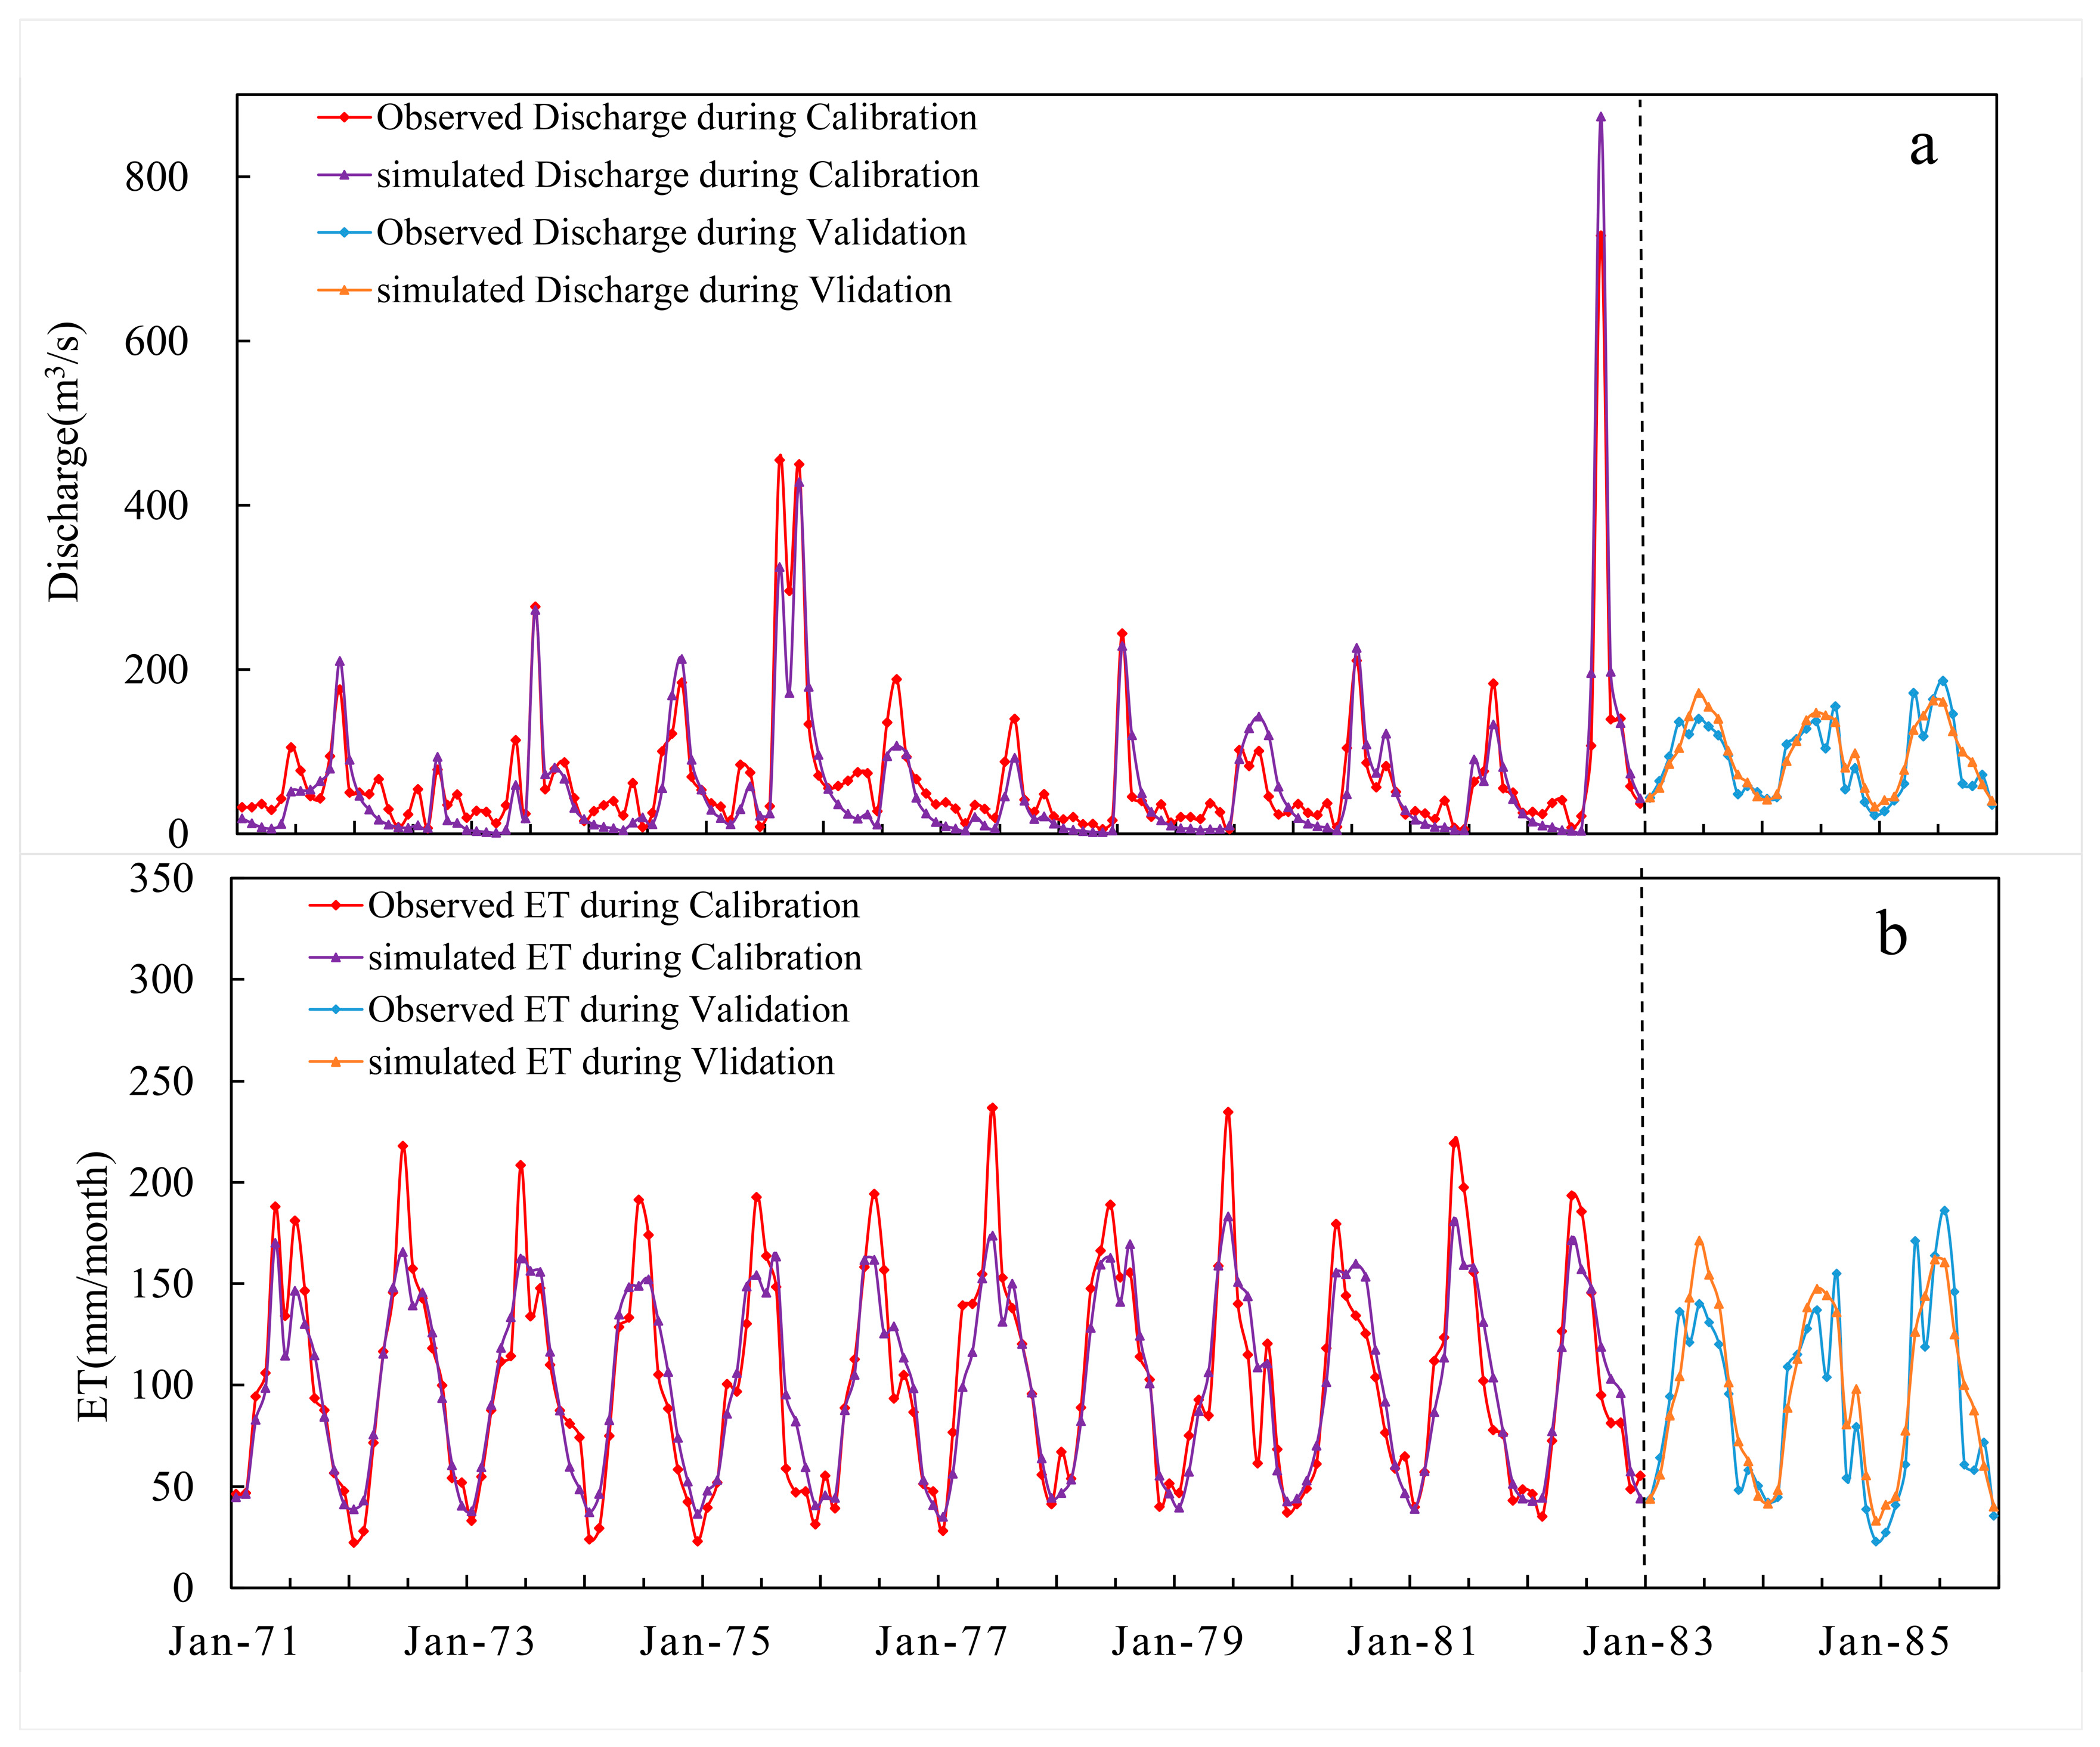Click the panel label 'b'
2100x1747 pixels.
(x=1892, y=935)
